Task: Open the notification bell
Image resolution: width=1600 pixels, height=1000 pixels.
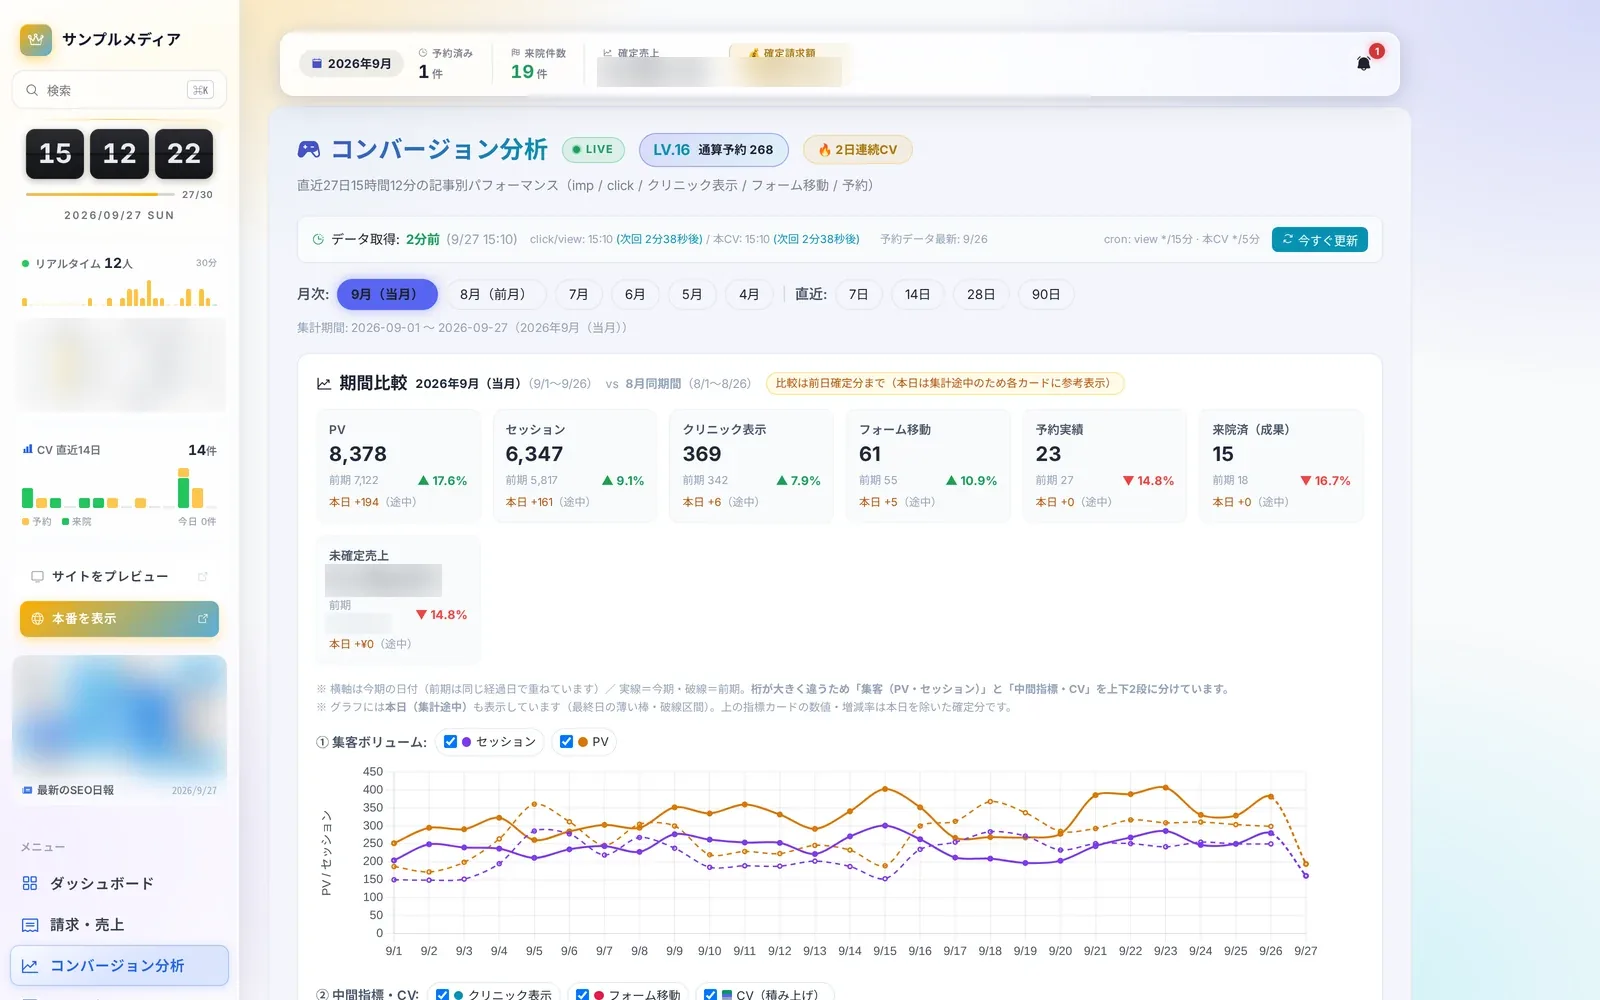Action: 1363,64
